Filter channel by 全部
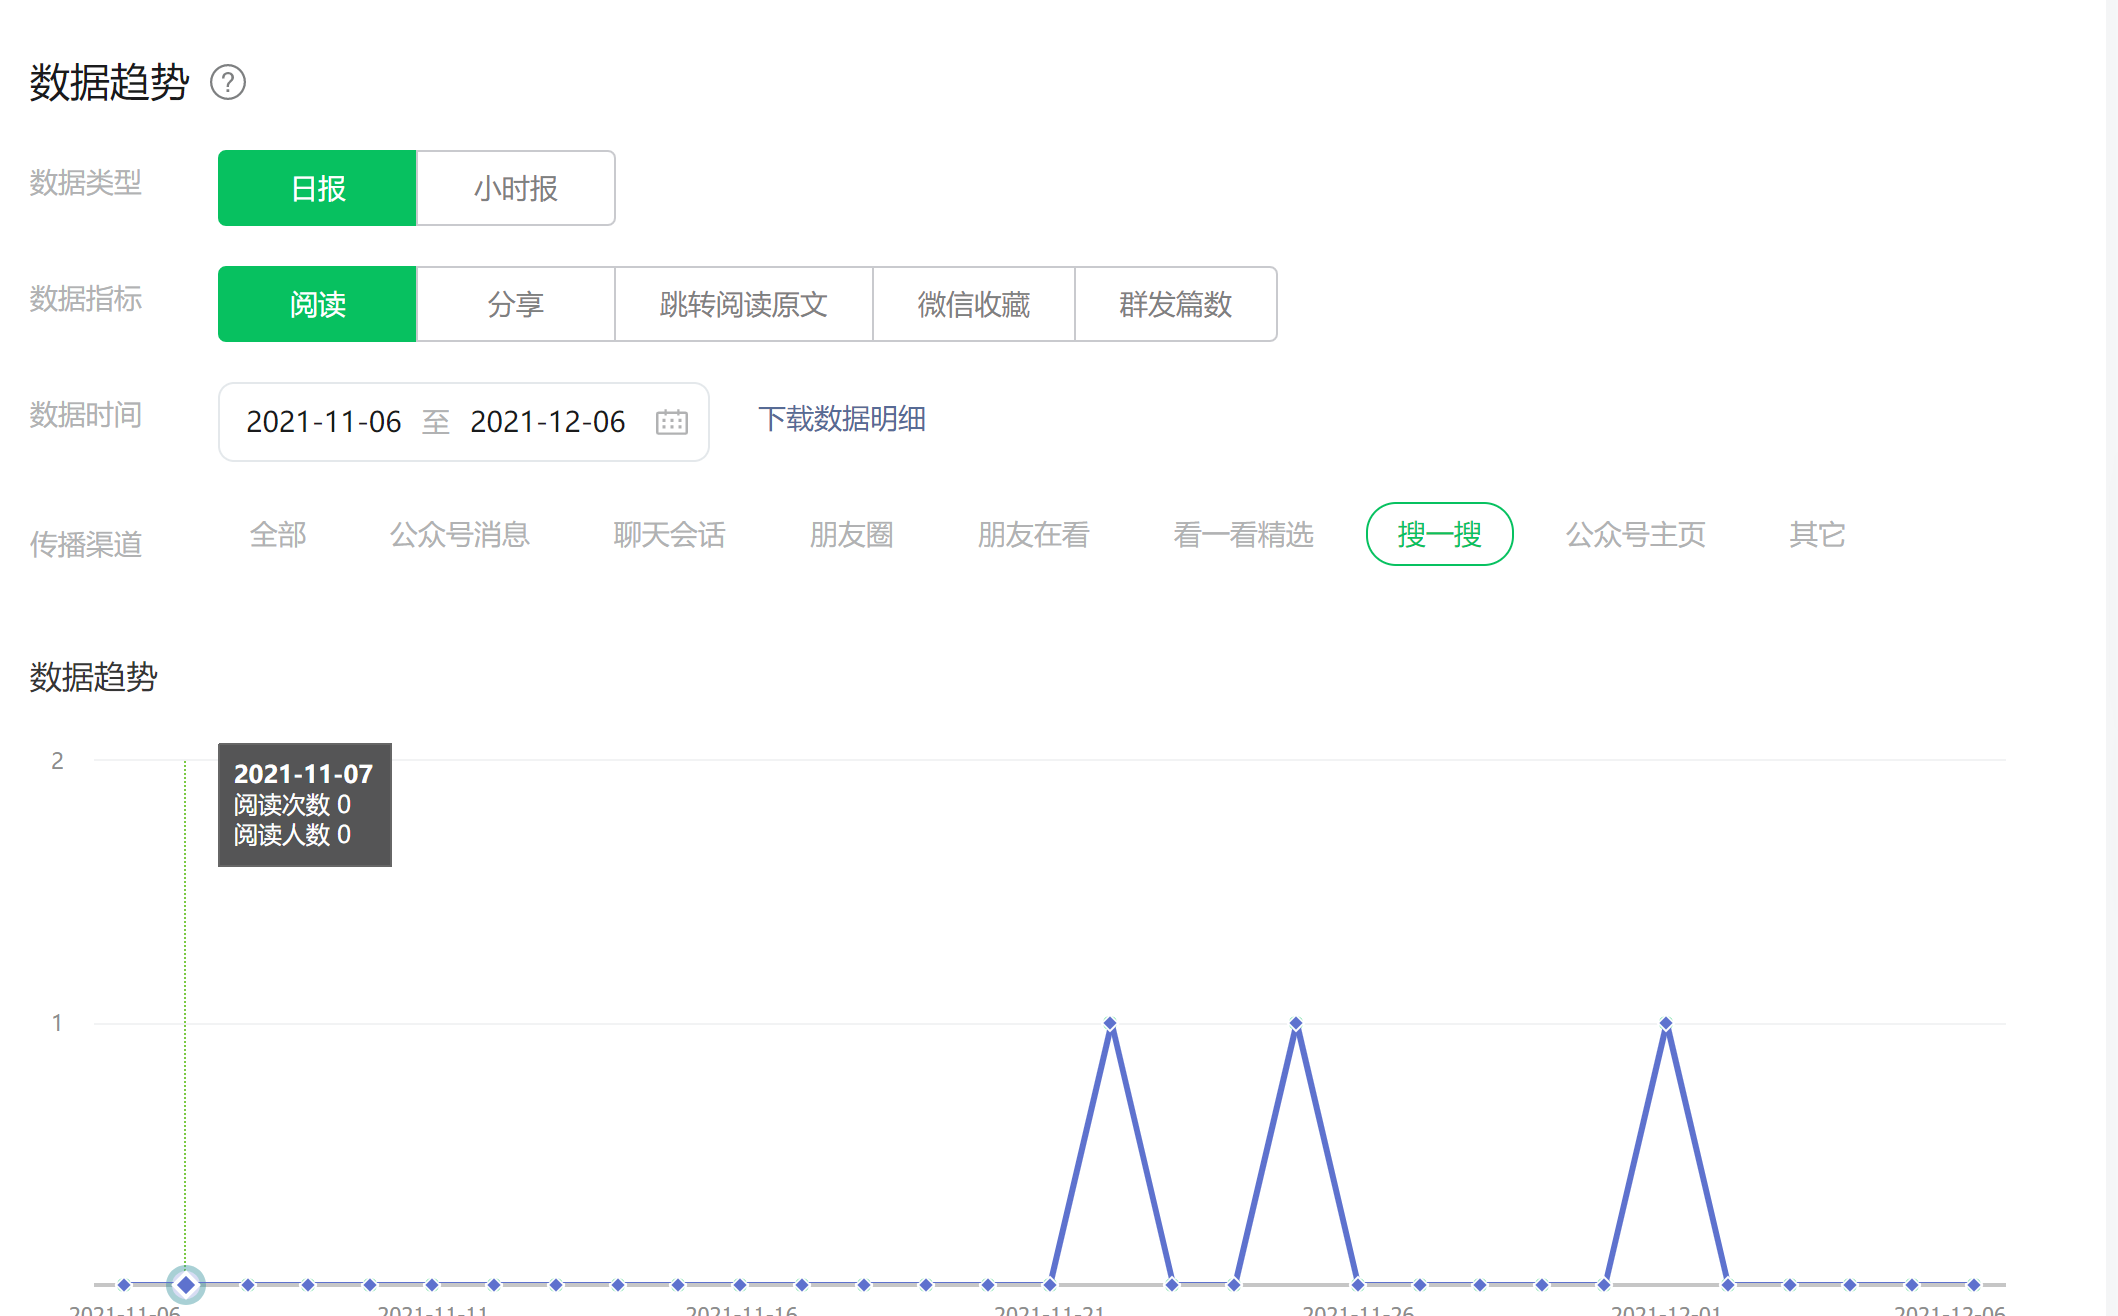The width and height of the screenshot is (2118, 1316). click(x=278, y=535)
